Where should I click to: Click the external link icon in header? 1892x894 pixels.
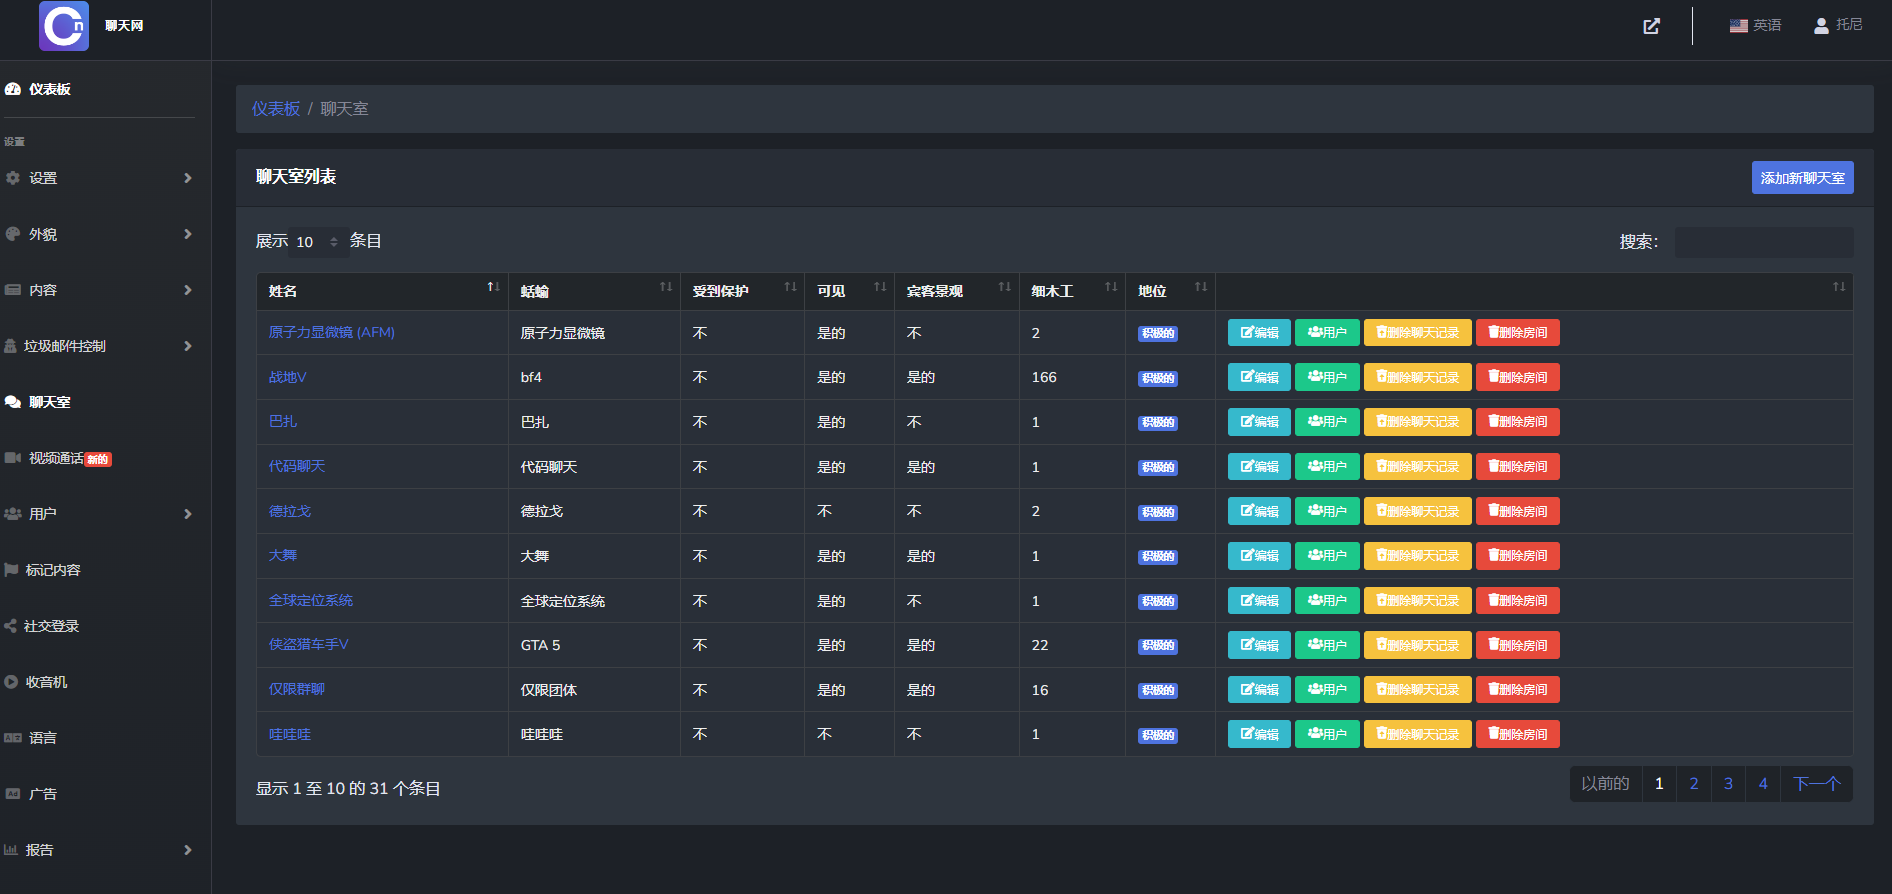click(1651, 26)
